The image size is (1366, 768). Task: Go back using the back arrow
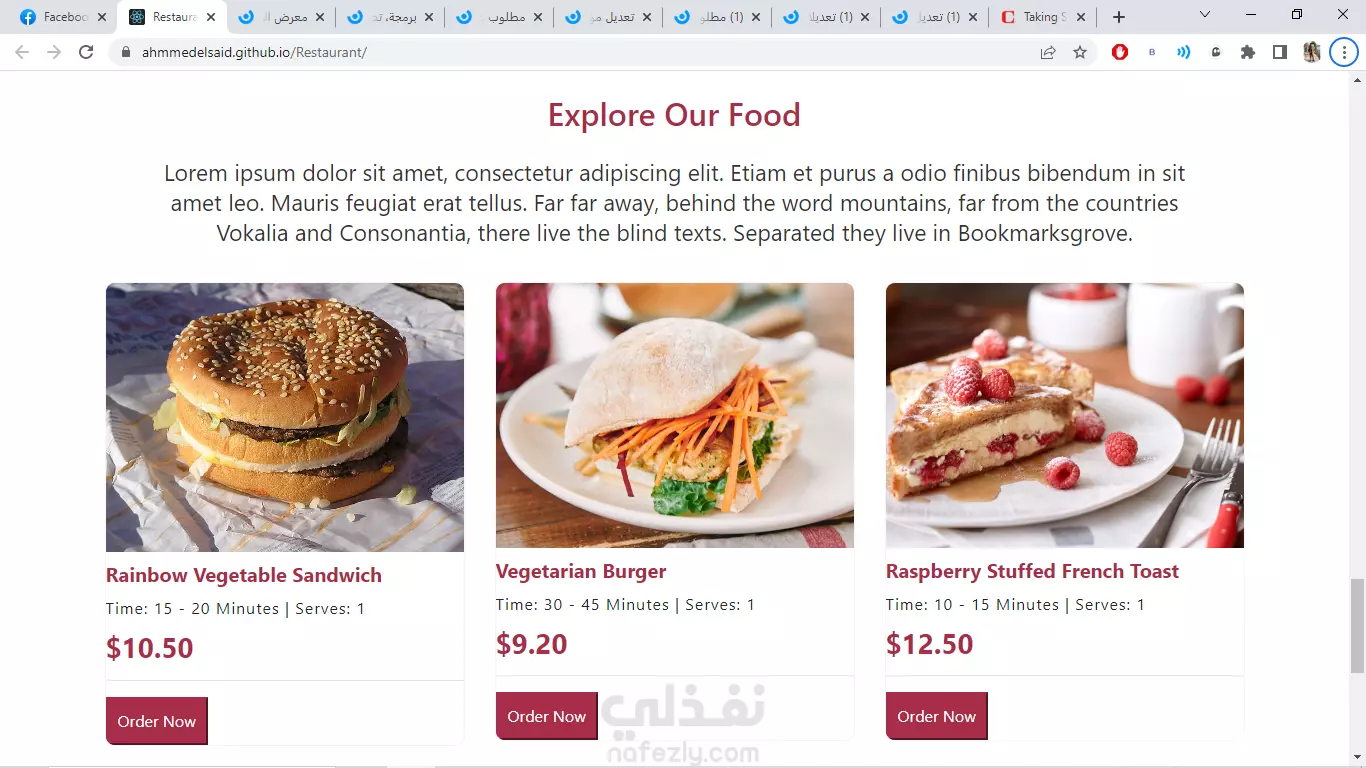[22, 52]
